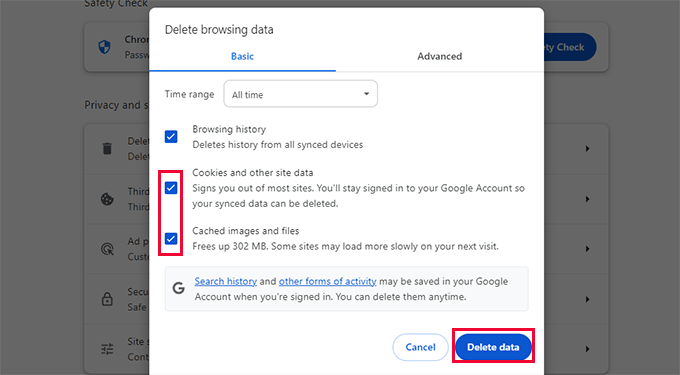Image resolution: width=680 pixels, height=375 pixels.
Task: Click the Safety Check shield icon
Action: [105, 47]
